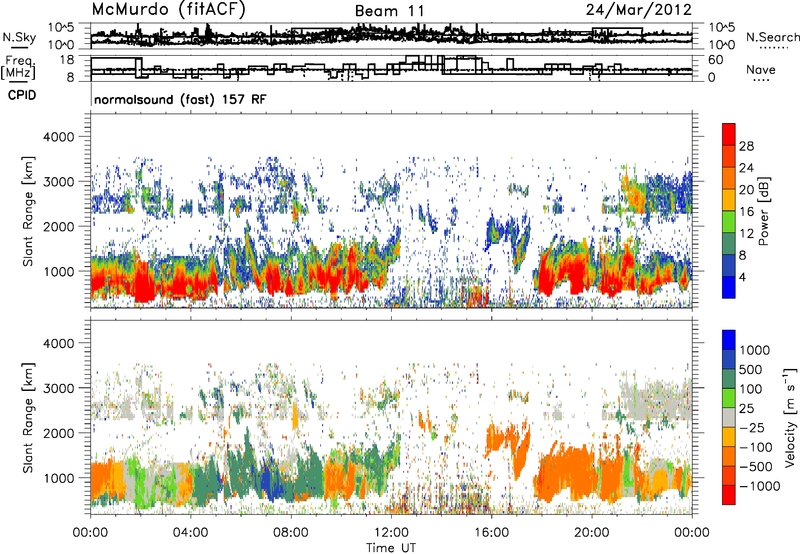Click the N.Search legend label
Viewport: 800px width, 554px height.
pos(773,37)
